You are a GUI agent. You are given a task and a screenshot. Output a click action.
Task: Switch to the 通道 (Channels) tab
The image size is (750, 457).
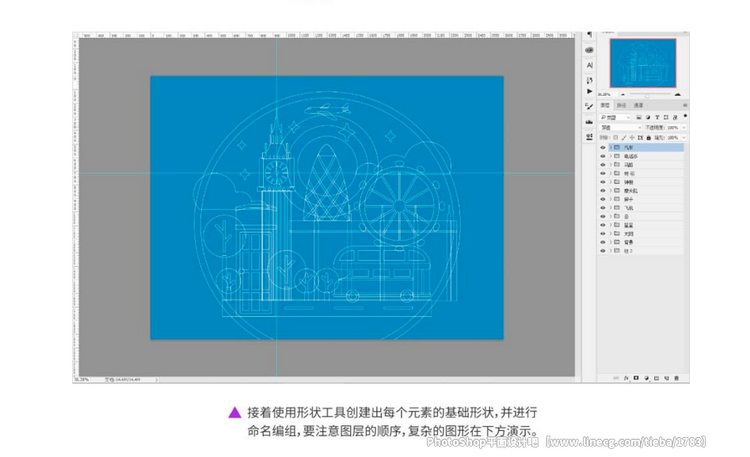coord(639,105)
